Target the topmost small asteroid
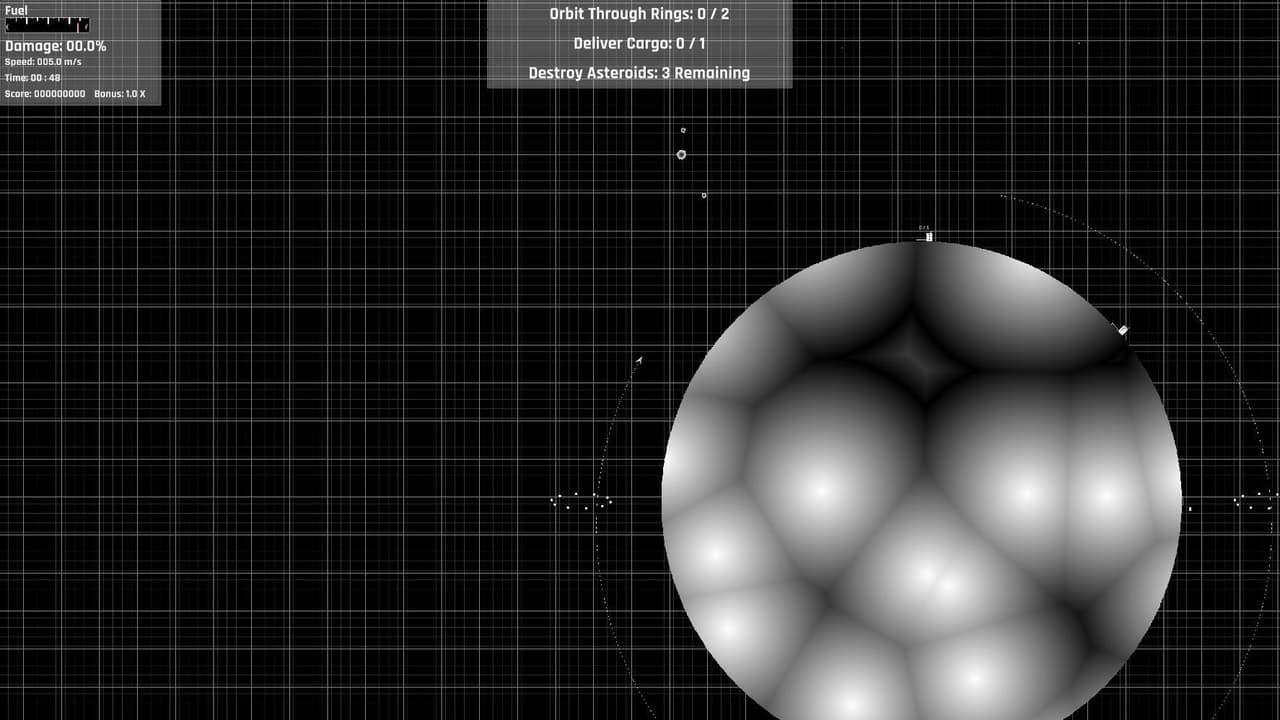 [683, 130]
